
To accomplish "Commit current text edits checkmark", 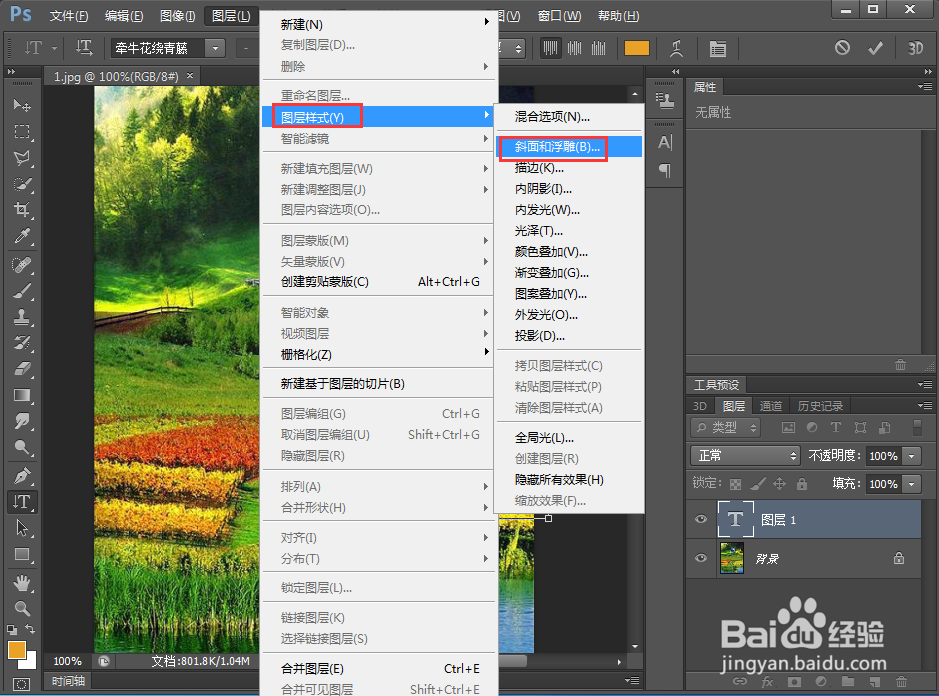I will 876,48.
